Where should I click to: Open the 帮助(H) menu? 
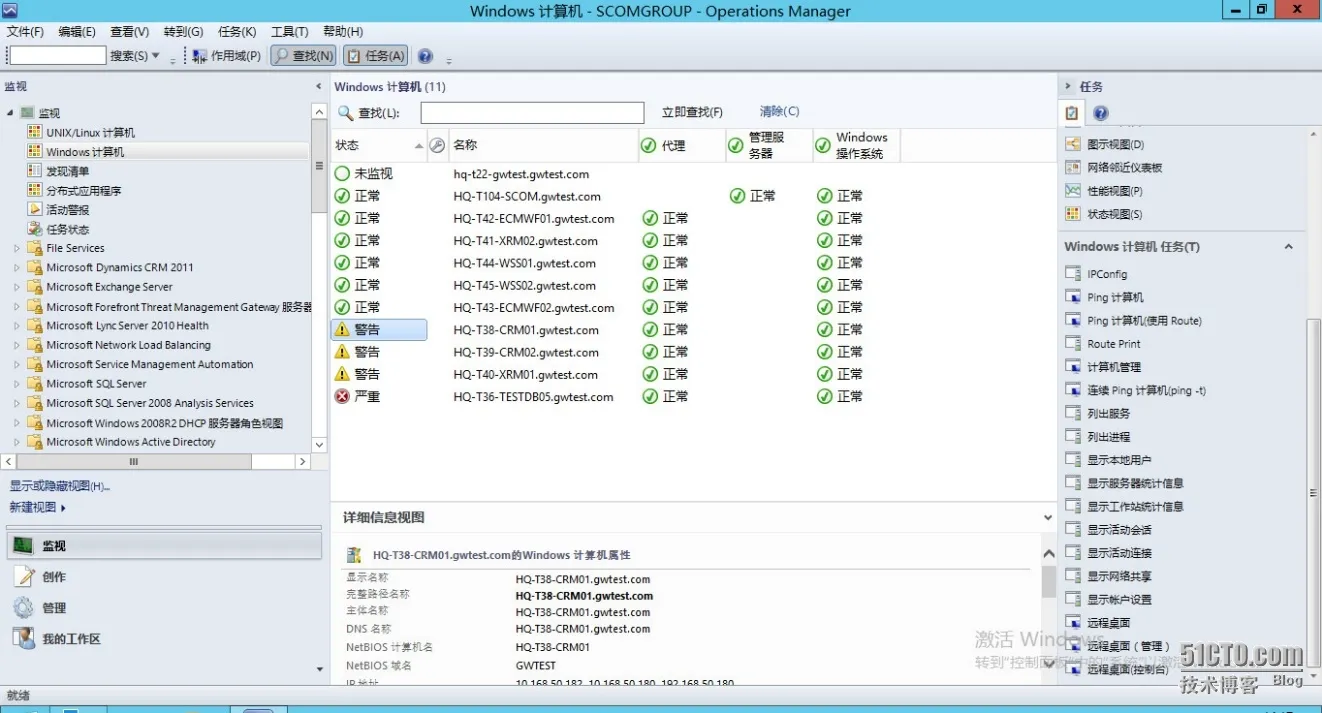[x=343, y=31]
